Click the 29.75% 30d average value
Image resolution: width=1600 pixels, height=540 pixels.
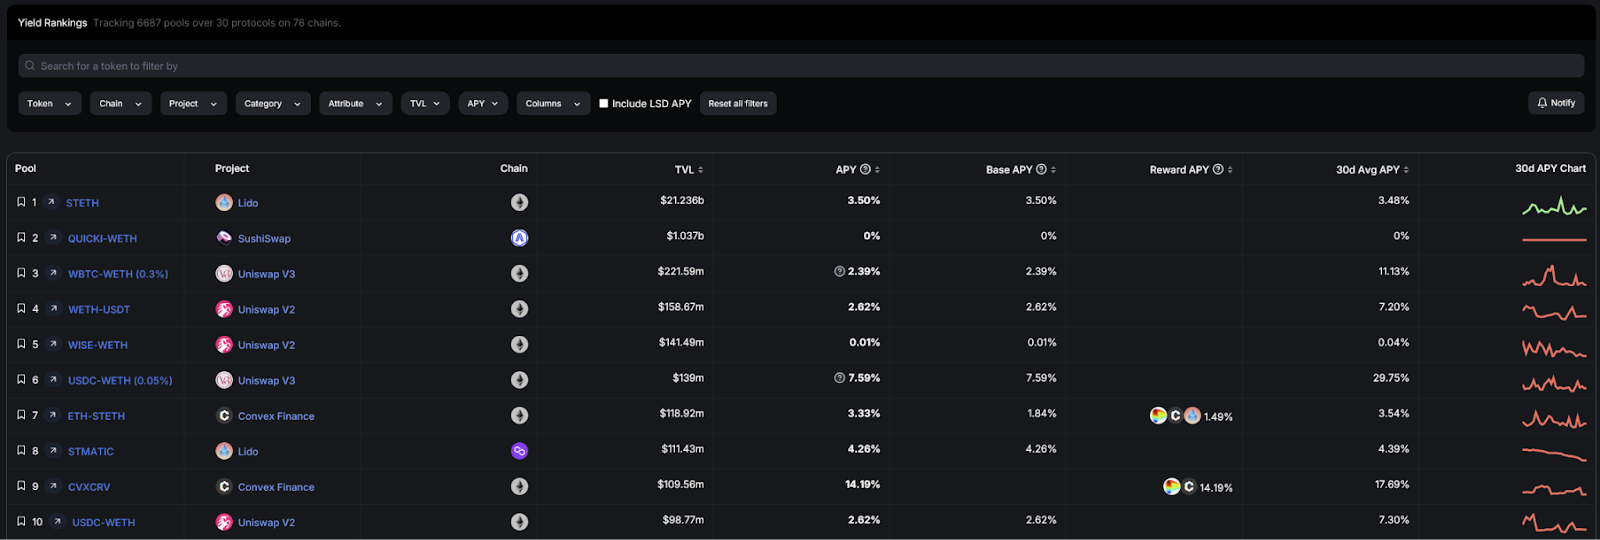tap(1391, 378)
